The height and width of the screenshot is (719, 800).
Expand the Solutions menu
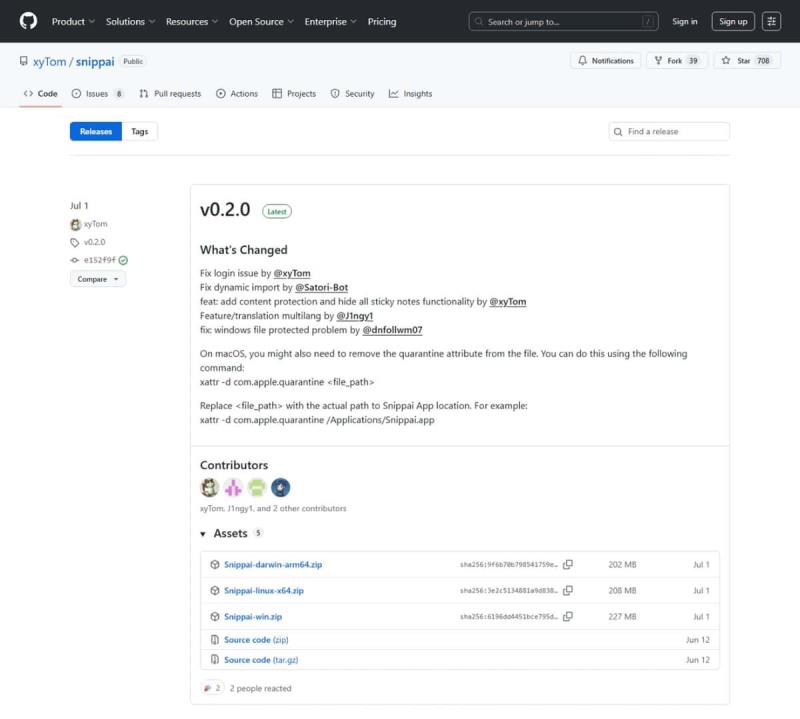130,21
